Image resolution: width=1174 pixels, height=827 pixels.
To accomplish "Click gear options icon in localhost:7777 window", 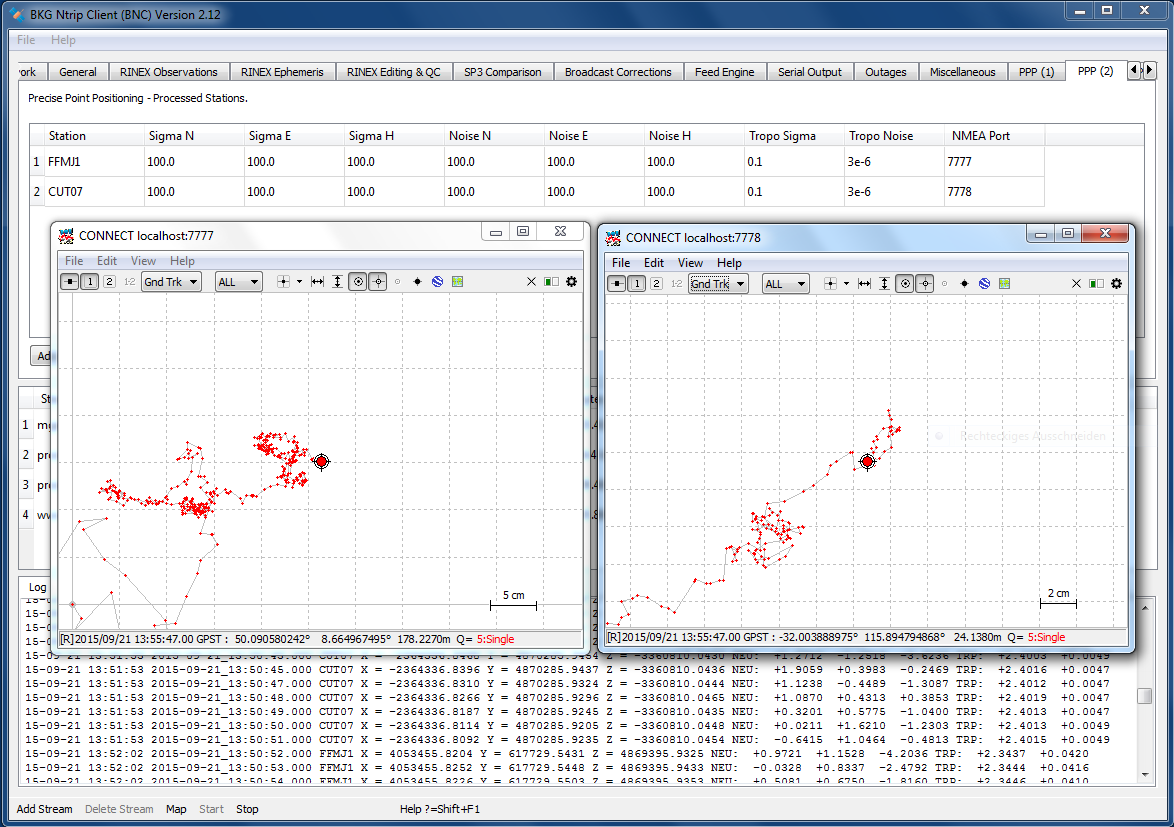I will pos(571,282).
